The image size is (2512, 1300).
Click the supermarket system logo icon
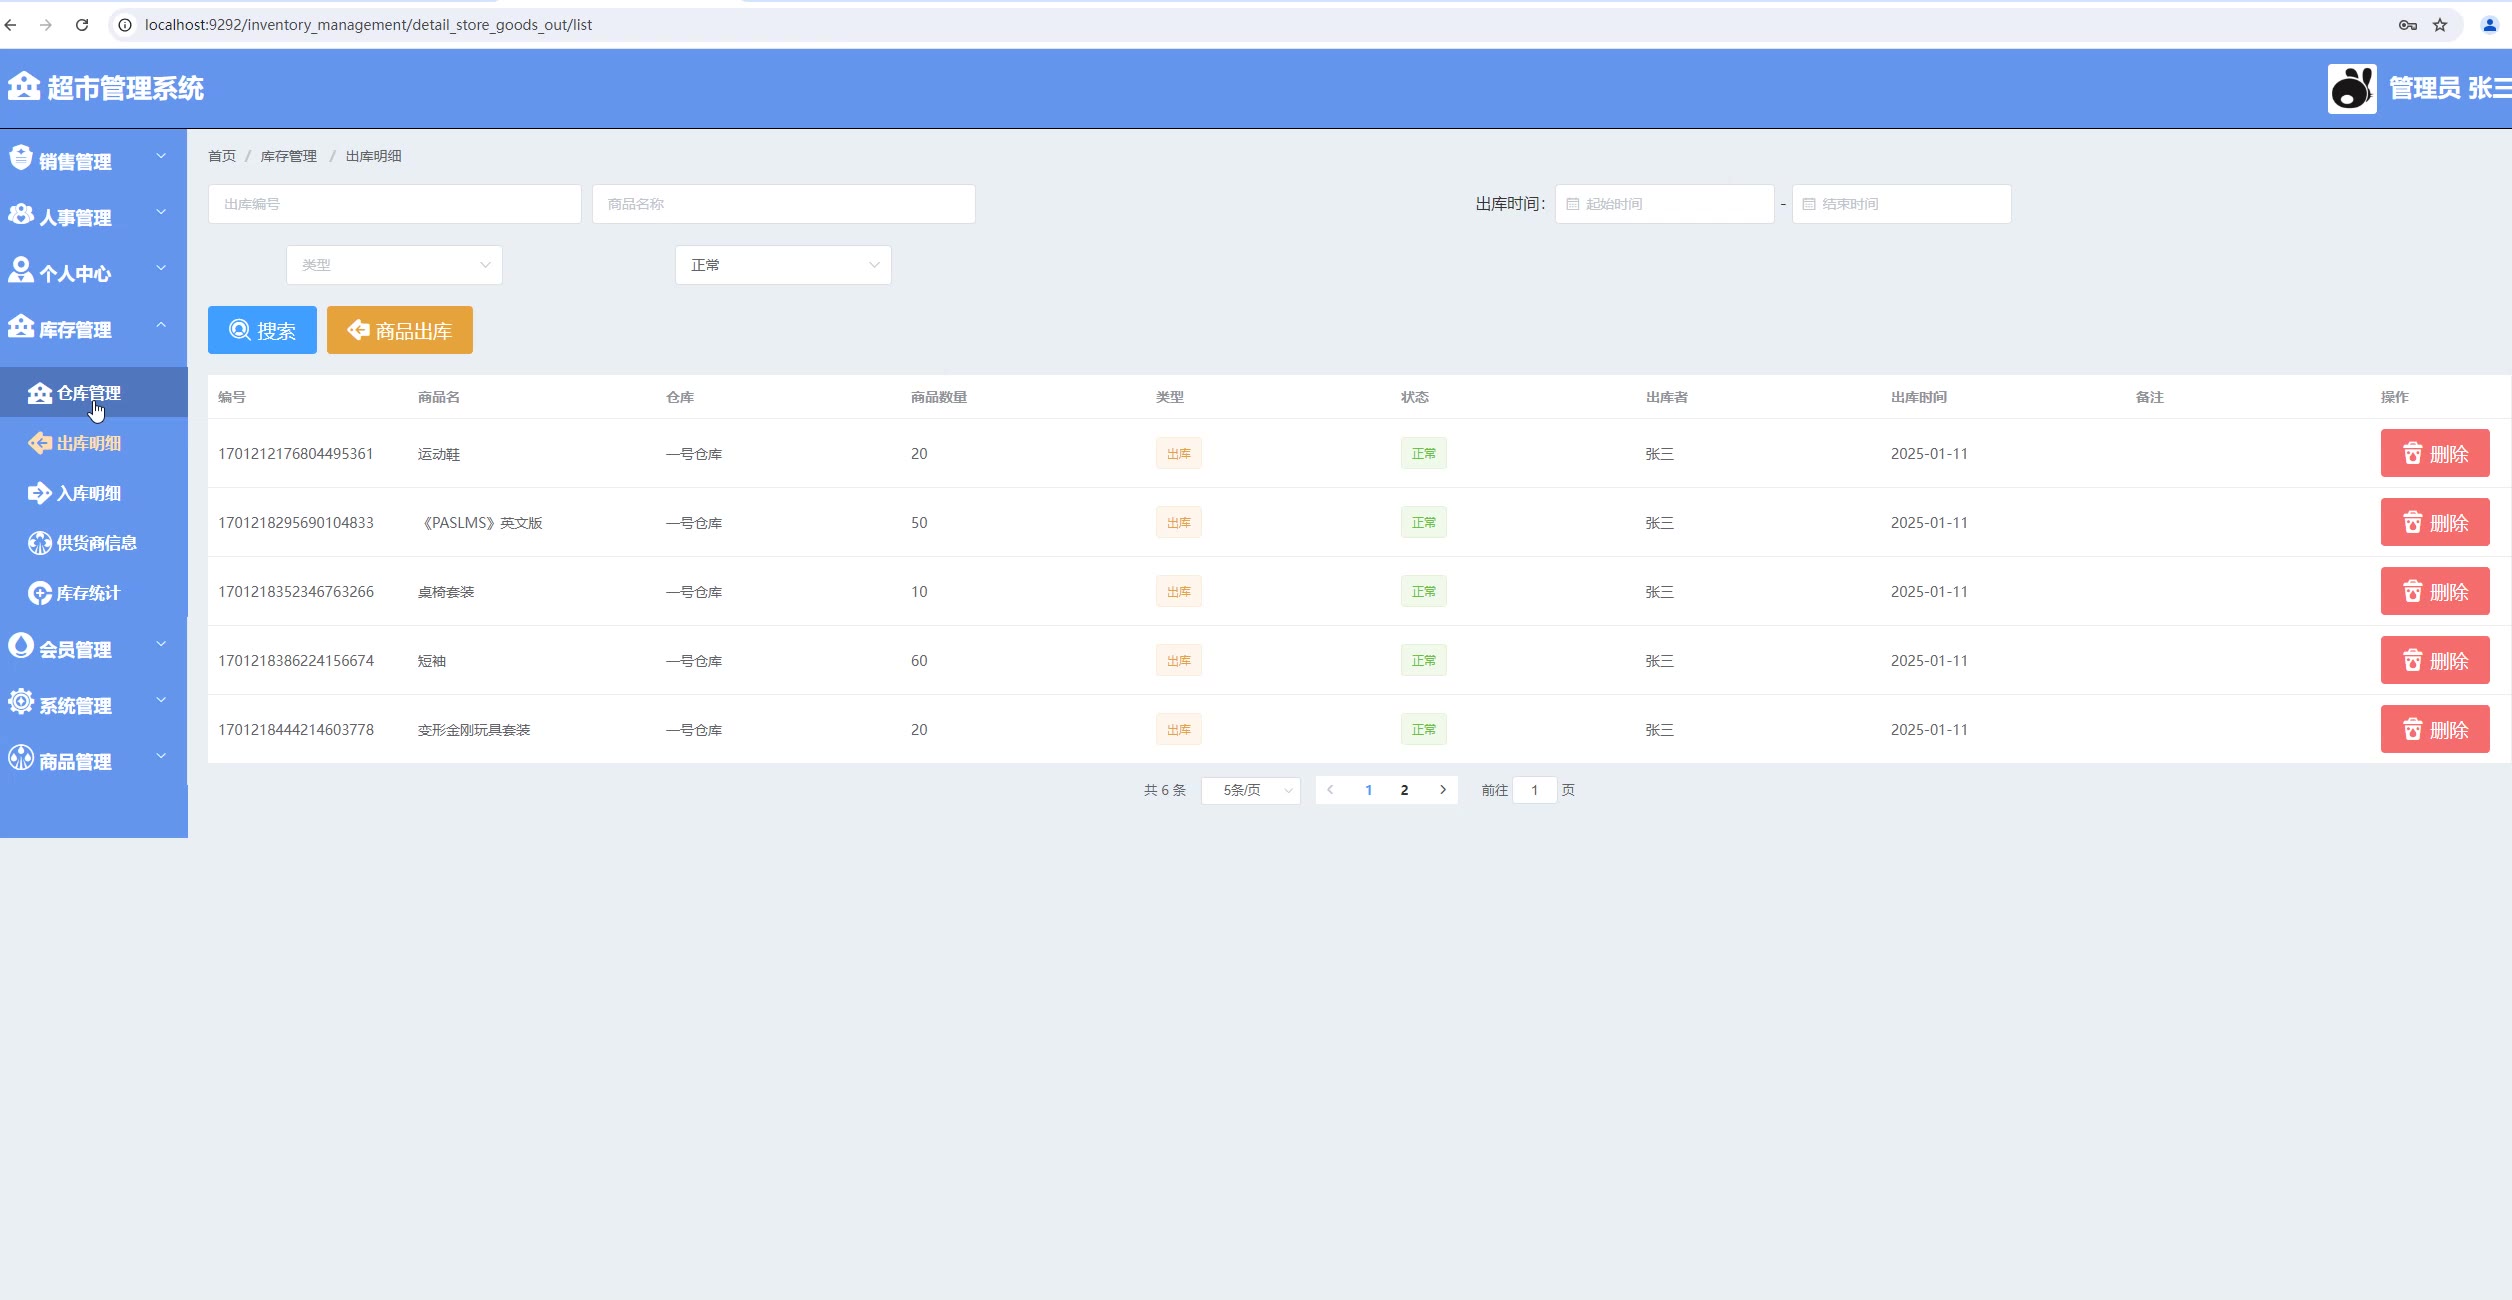point(24,87)
